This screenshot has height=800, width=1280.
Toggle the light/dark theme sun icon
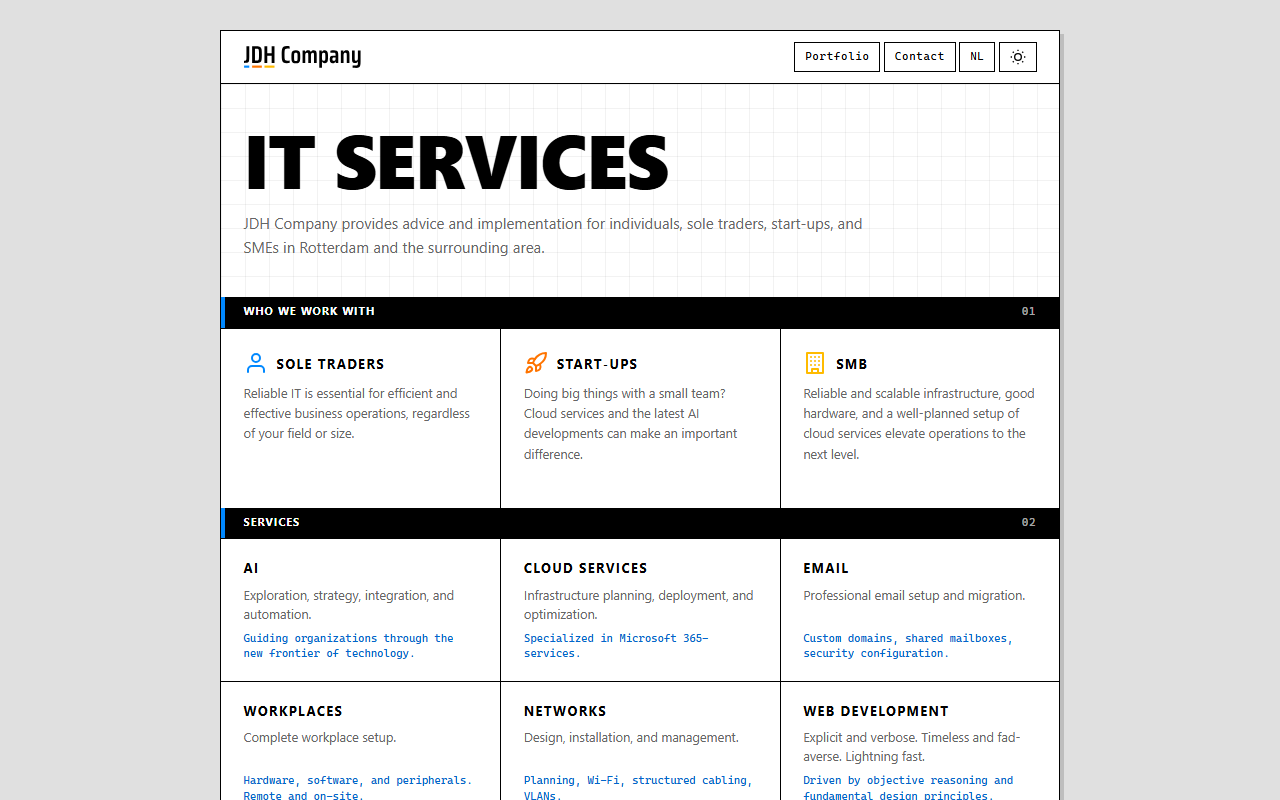point(1017,57)
